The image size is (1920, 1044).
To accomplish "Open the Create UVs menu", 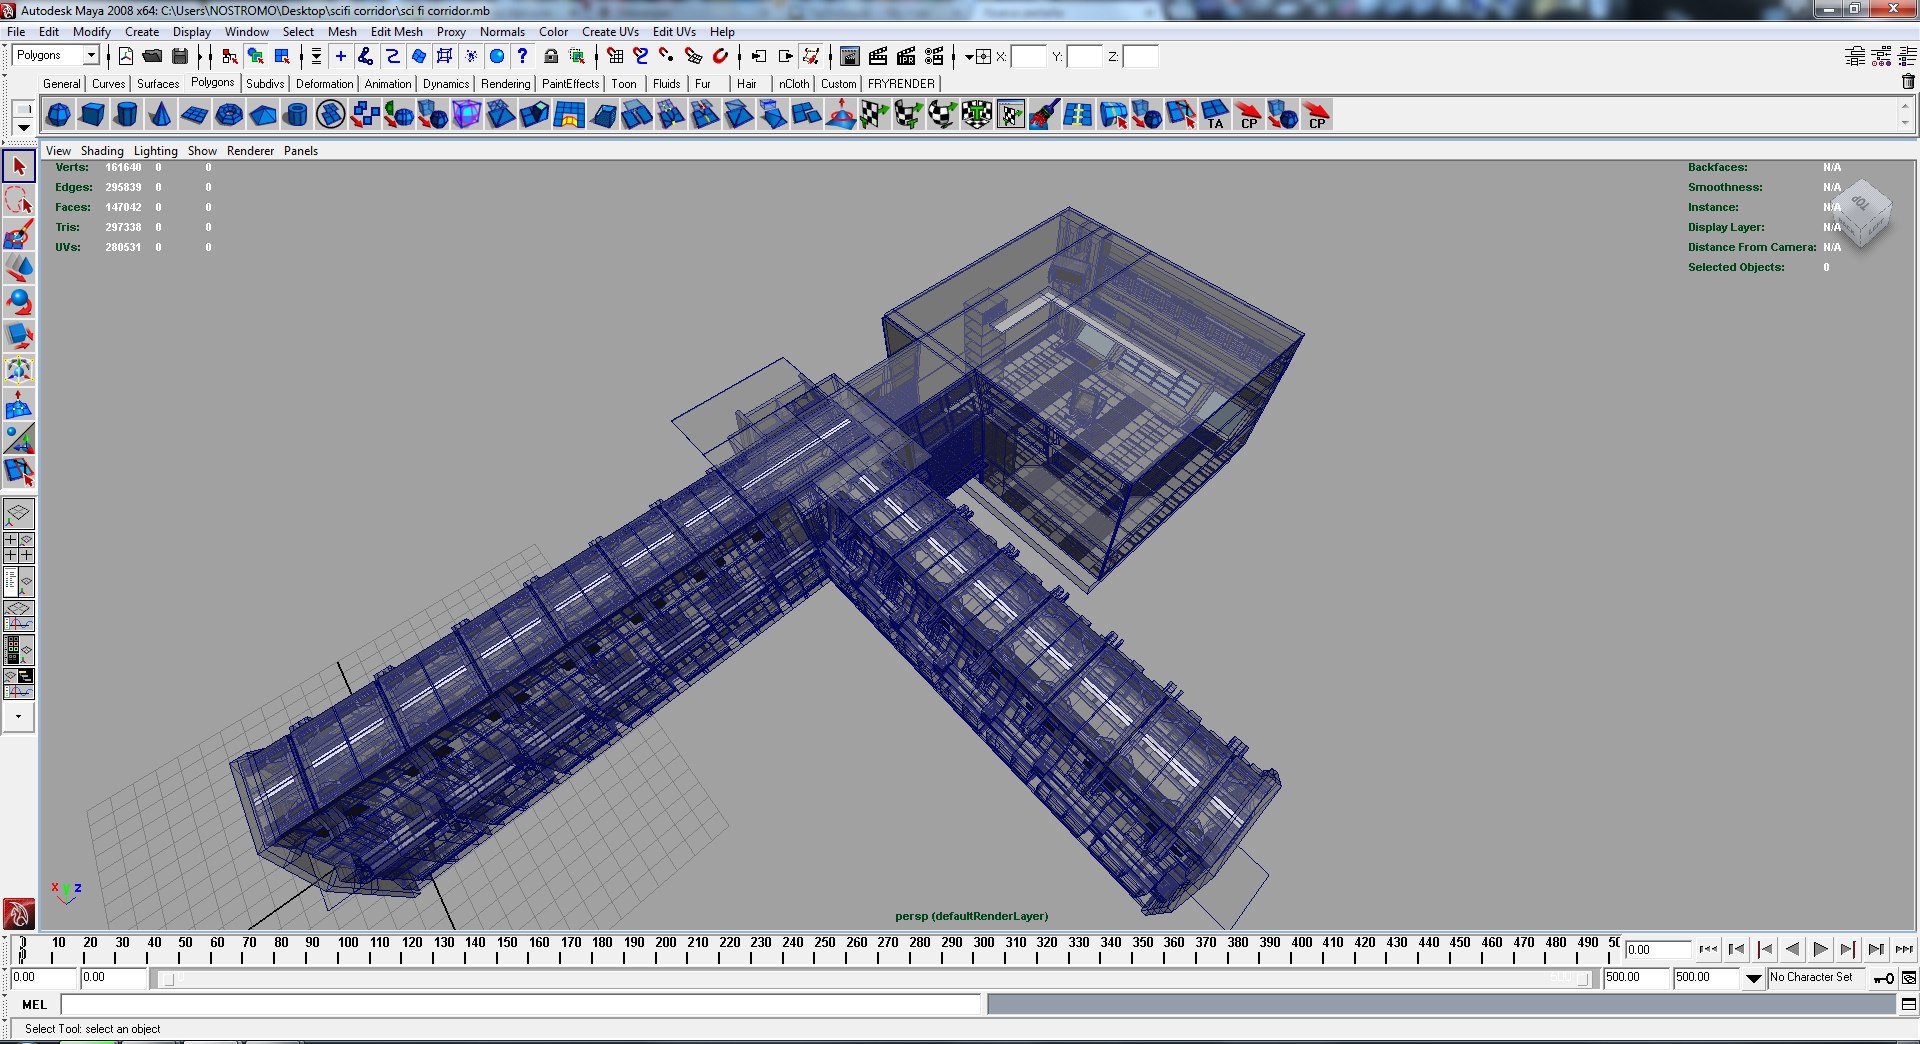I will point(610,32).
